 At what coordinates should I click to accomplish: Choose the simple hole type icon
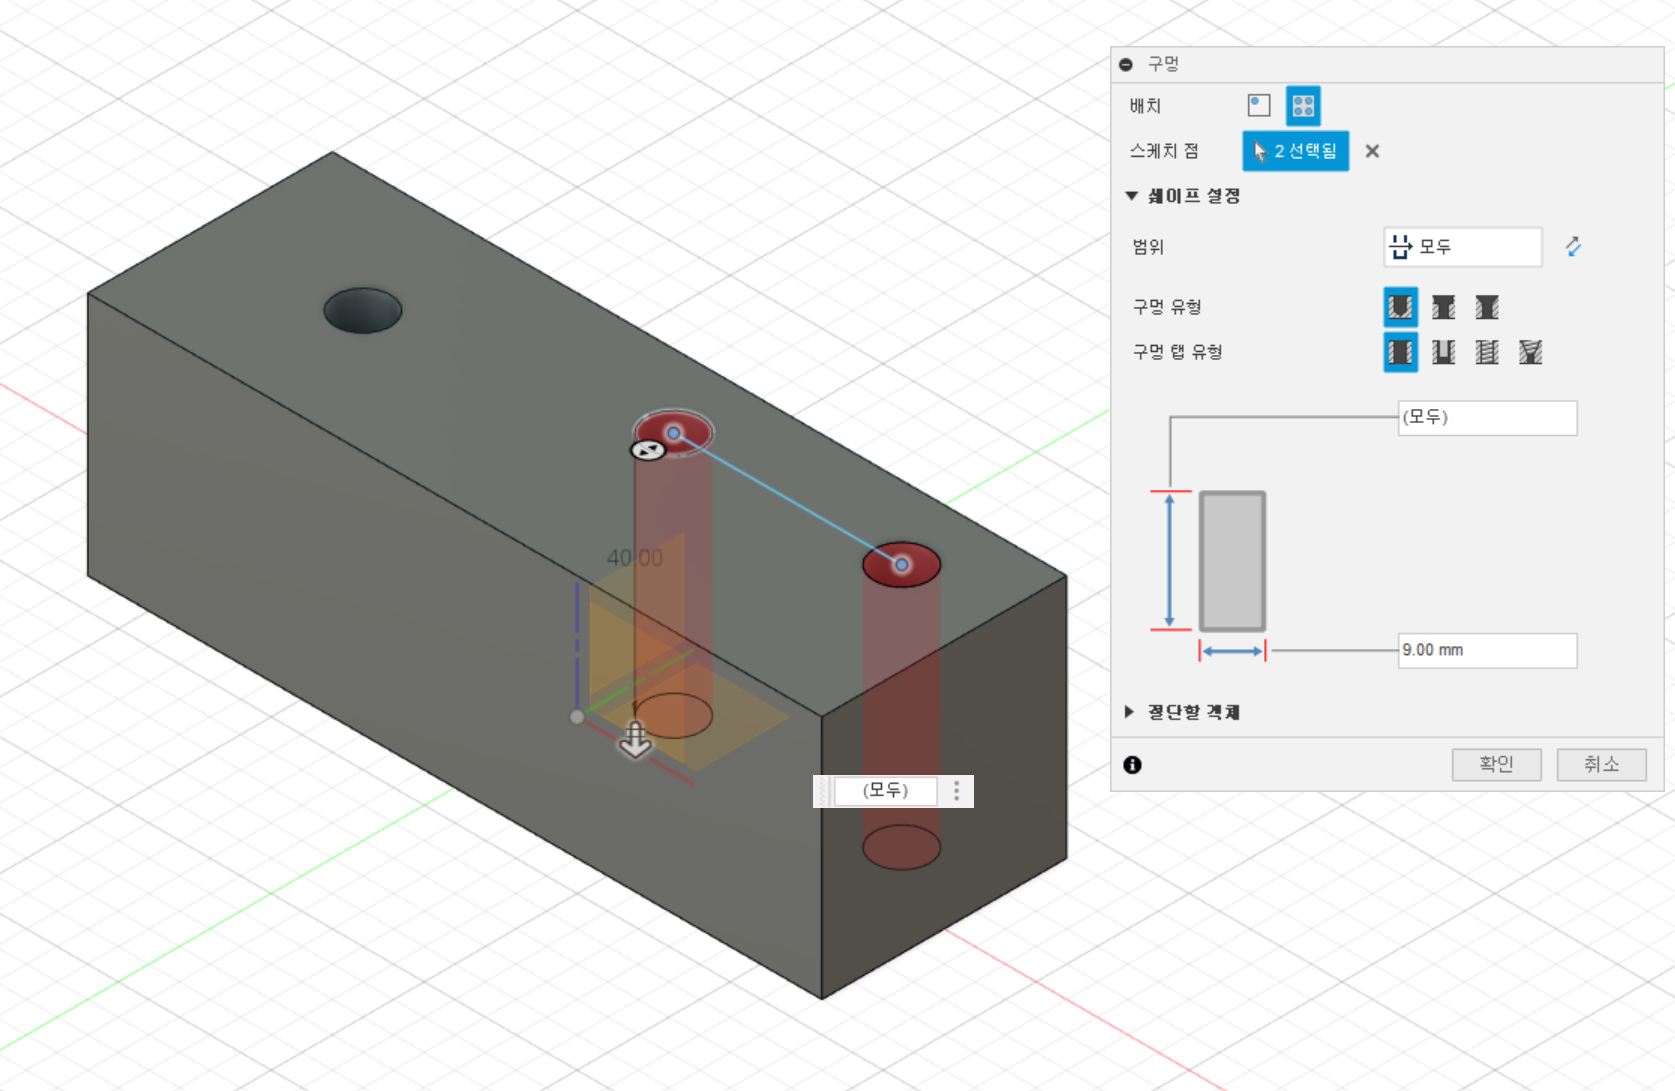(x=1401, y=307)
